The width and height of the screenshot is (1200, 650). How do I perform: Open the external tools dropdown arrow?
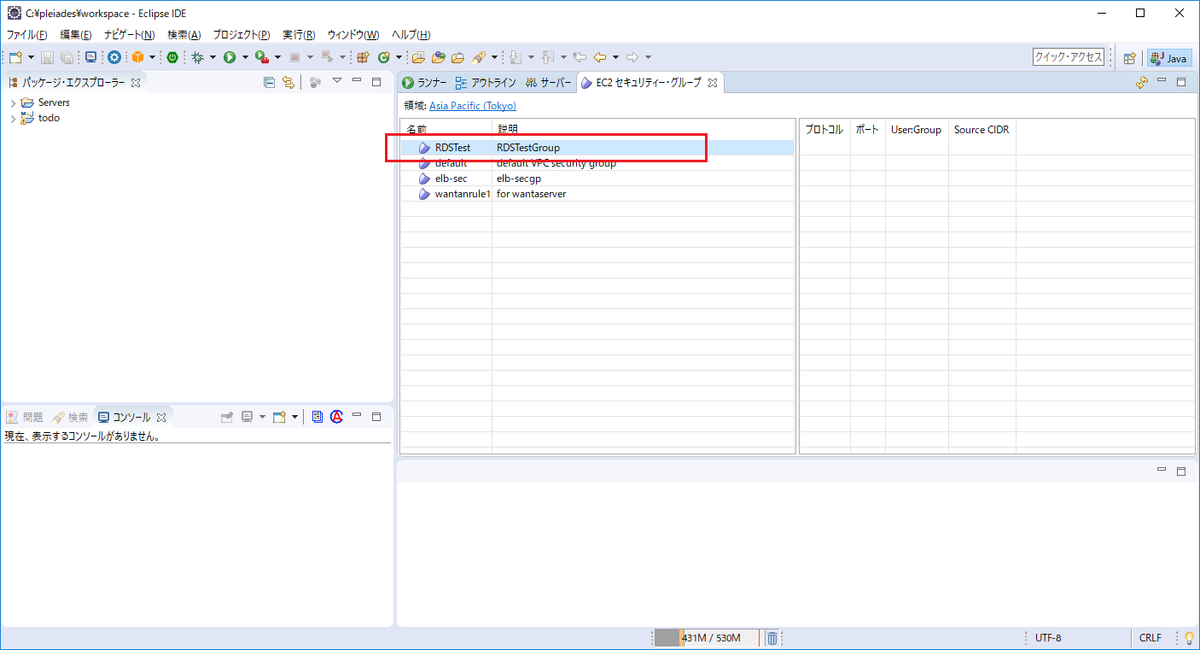click(278, 58)
